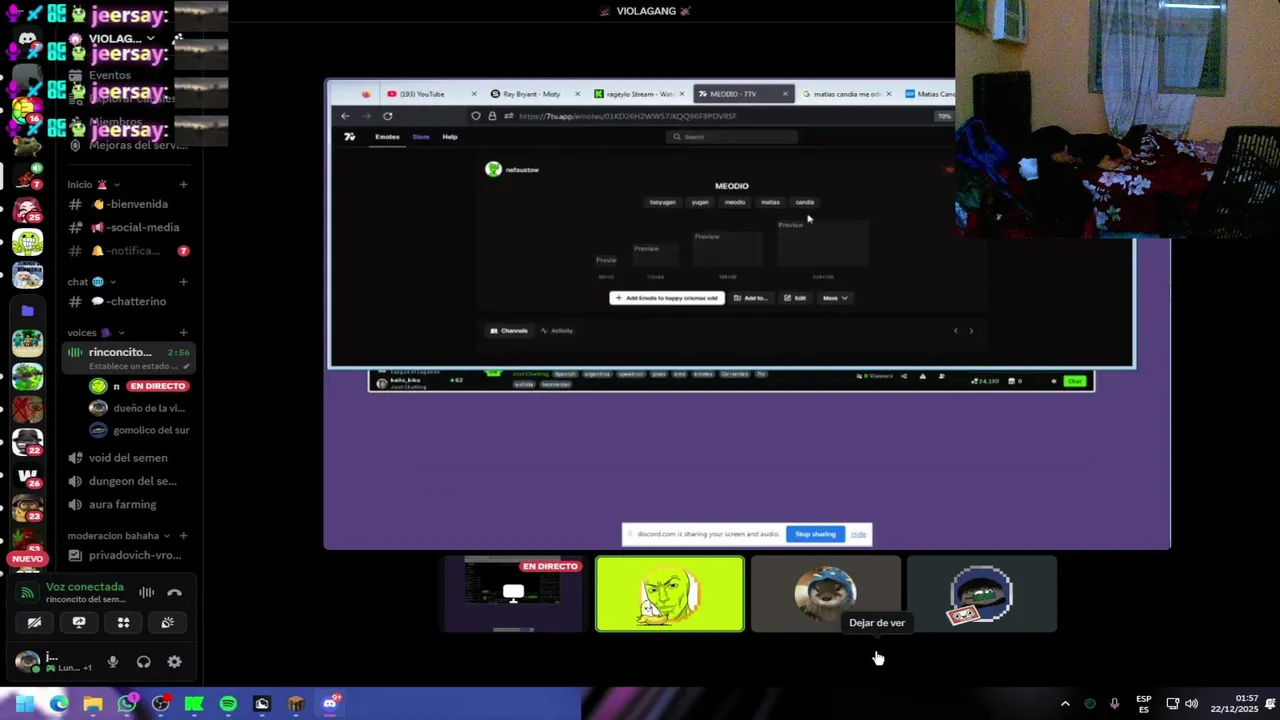Open Discord user settings gear
Screen dimensions: 1280x720
click(x=174, y=662)
